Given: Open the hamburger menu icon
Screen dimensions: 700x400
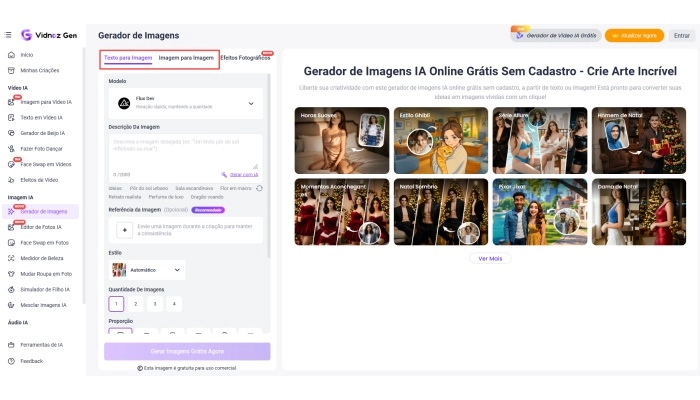Looking at the screenshot, I should coord(8,35).
